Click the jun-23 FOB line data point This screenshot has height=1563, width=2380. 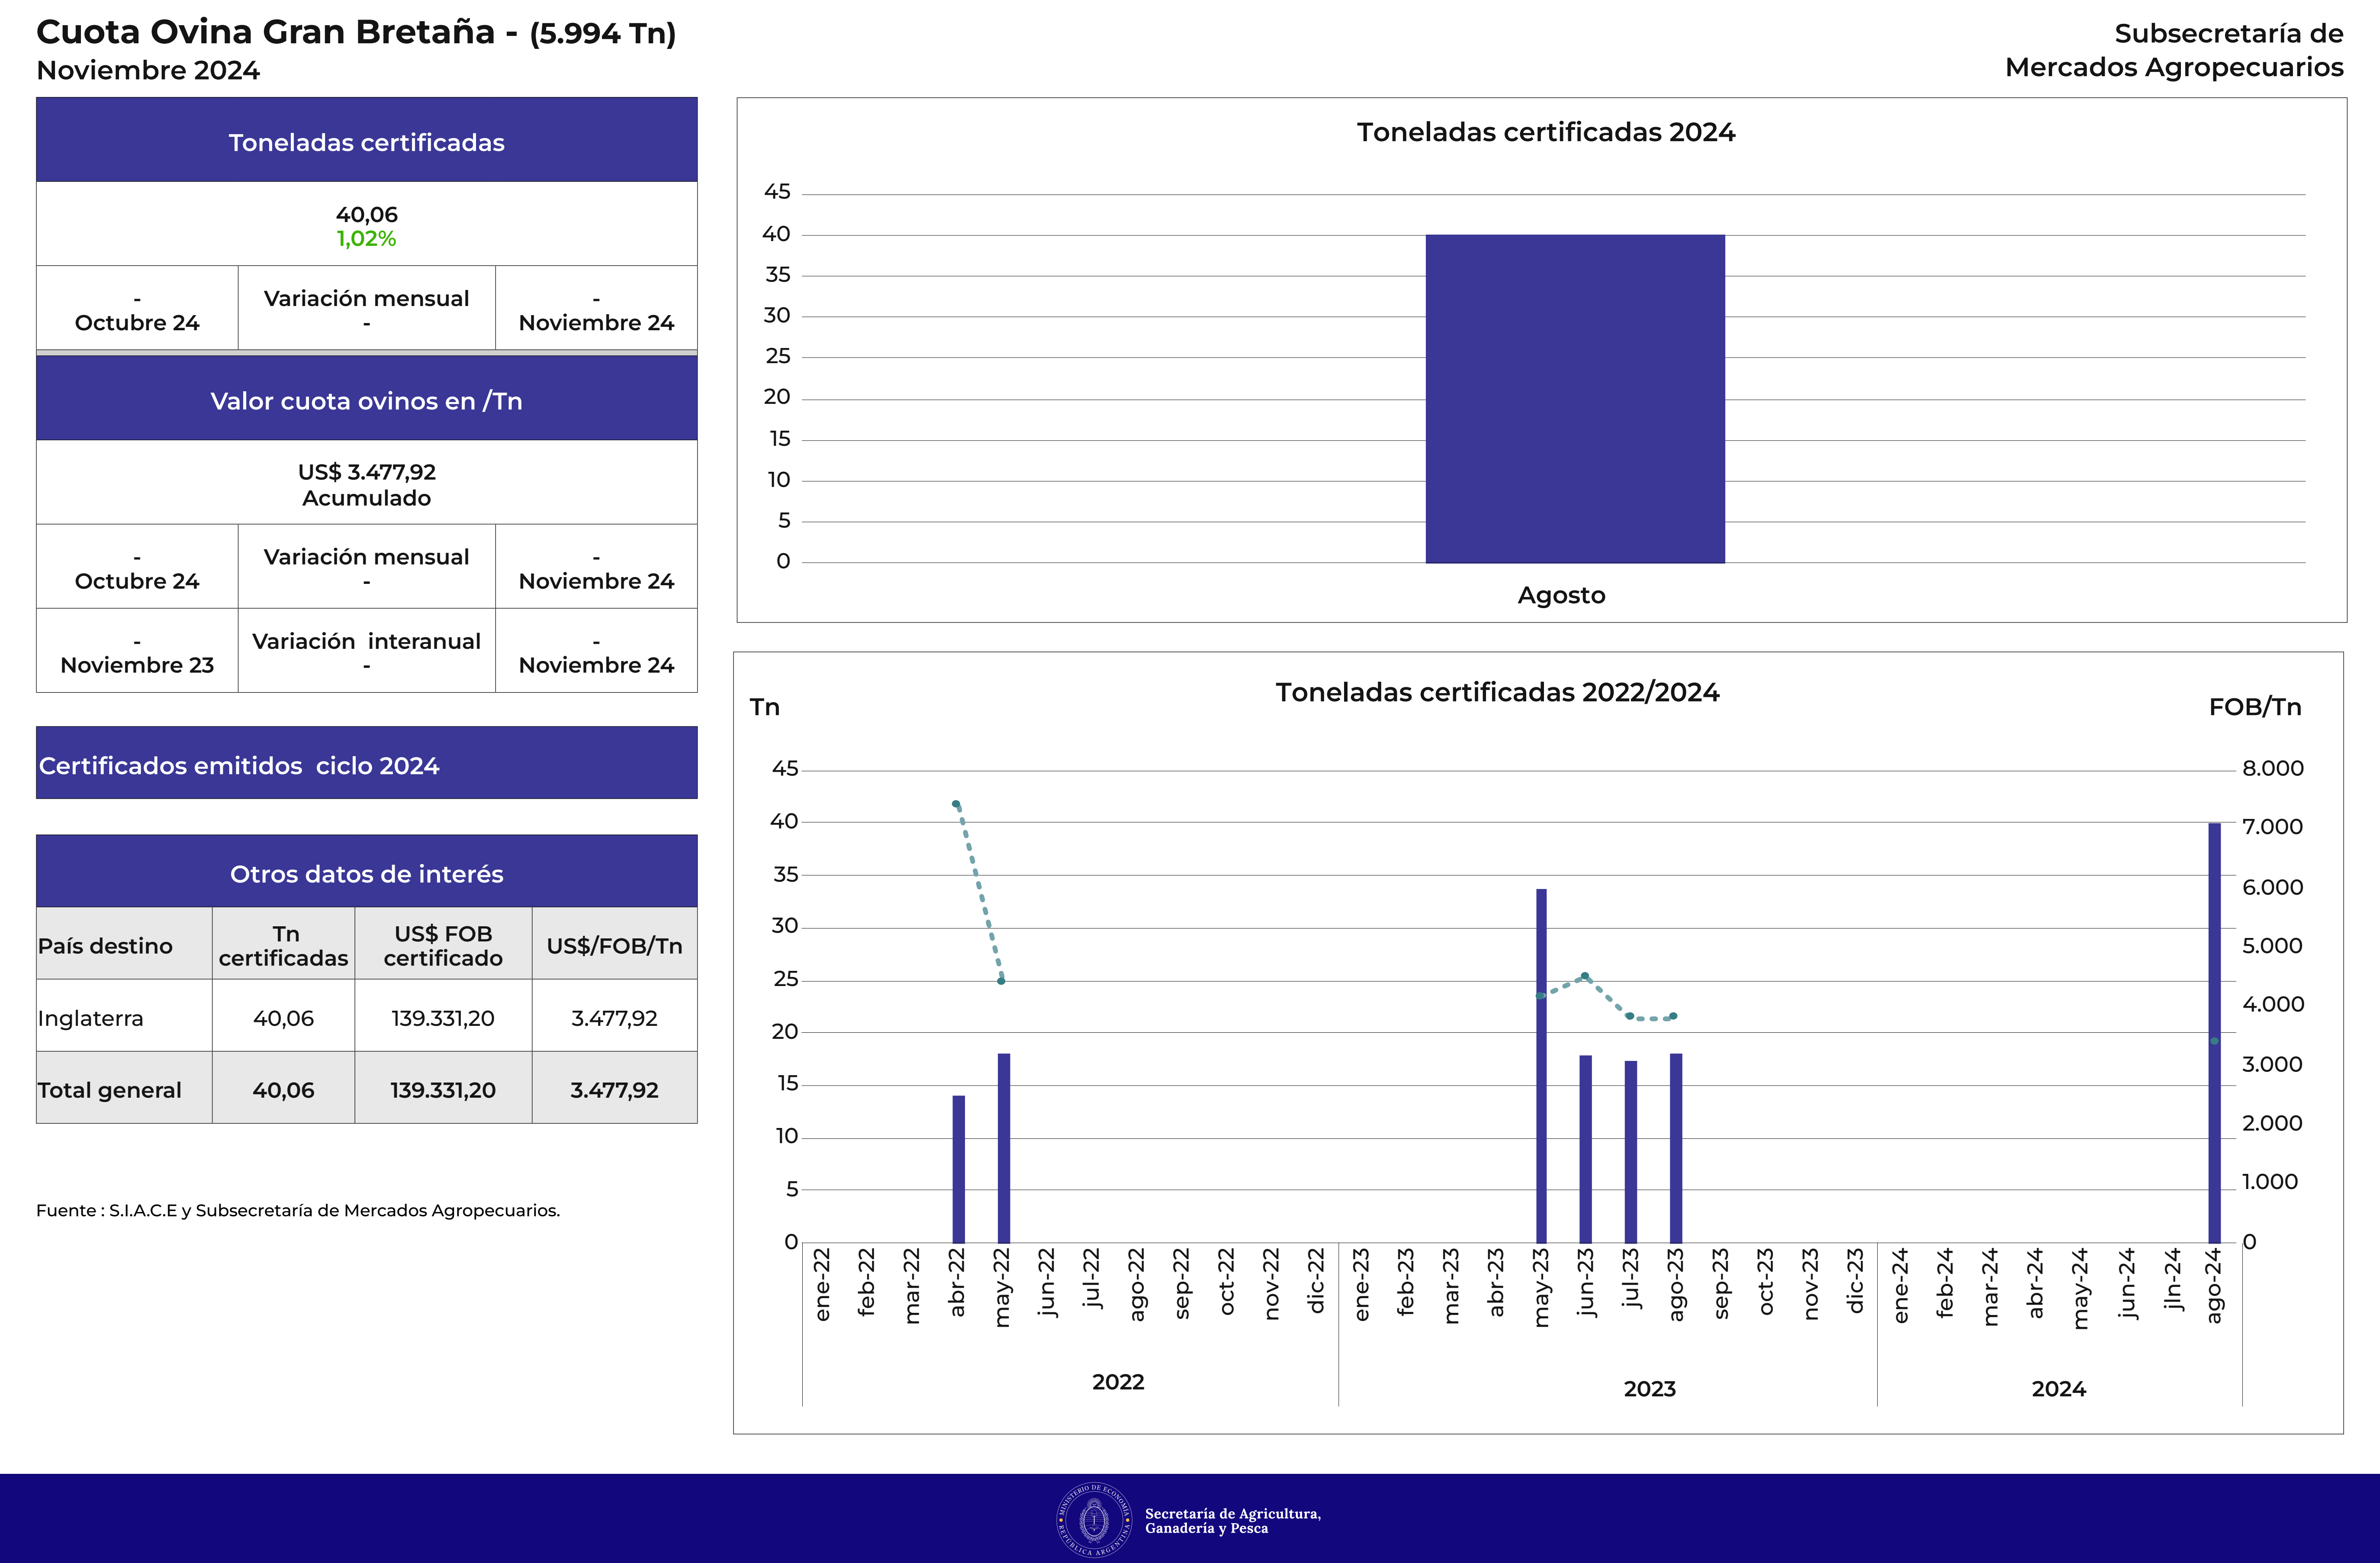coord(1585,976)
